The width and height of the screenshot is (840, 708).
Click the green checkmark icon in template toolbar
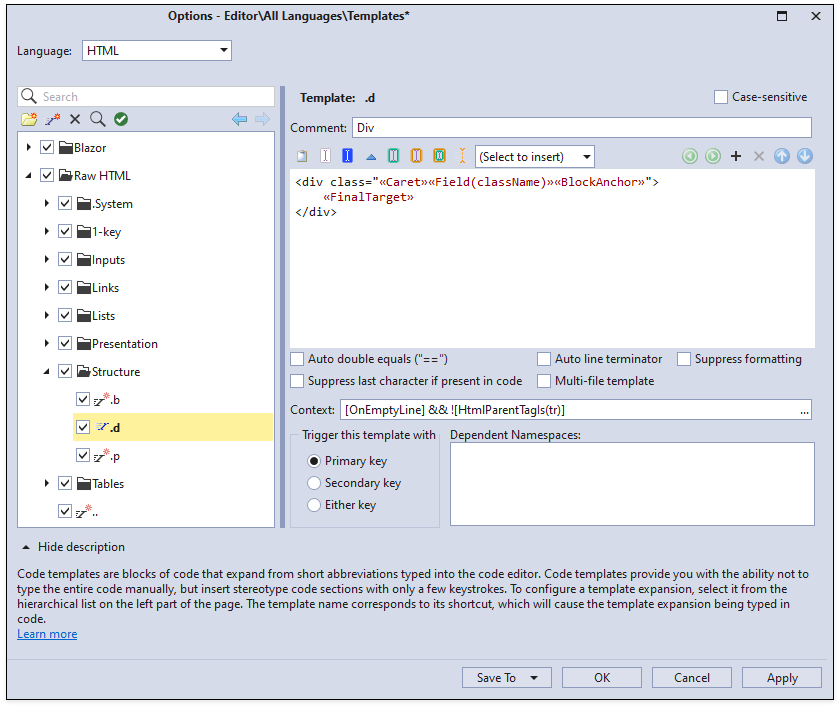(x=121, y=119)
